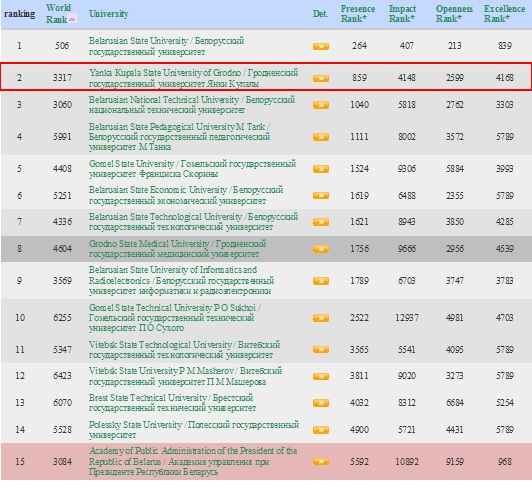
Task: Sort by Impact Rank column header
Action: tap(402, 14)
